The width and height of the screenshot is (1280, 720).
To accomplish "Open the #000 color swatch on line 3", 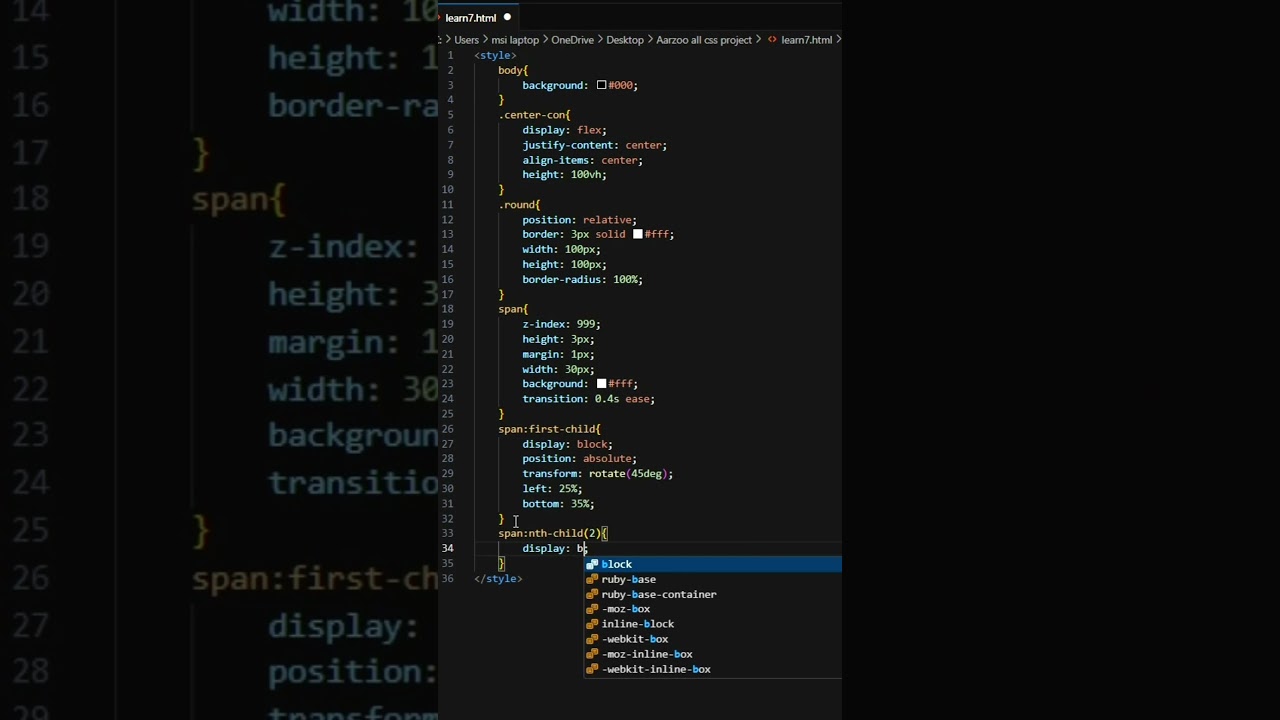I will click(x=601, y=85).
